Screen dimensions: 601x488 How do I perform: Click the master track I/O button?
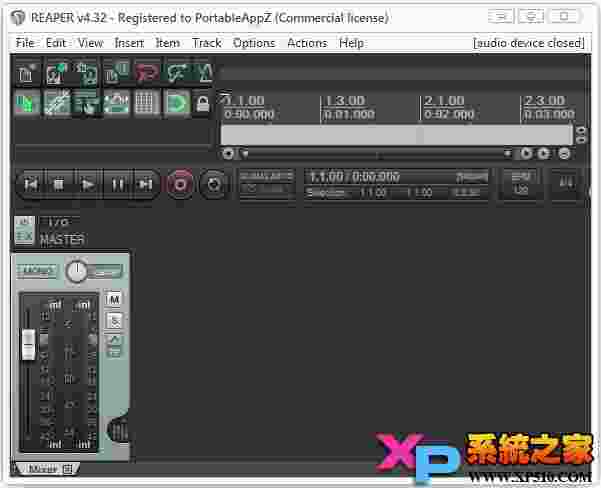58,222
